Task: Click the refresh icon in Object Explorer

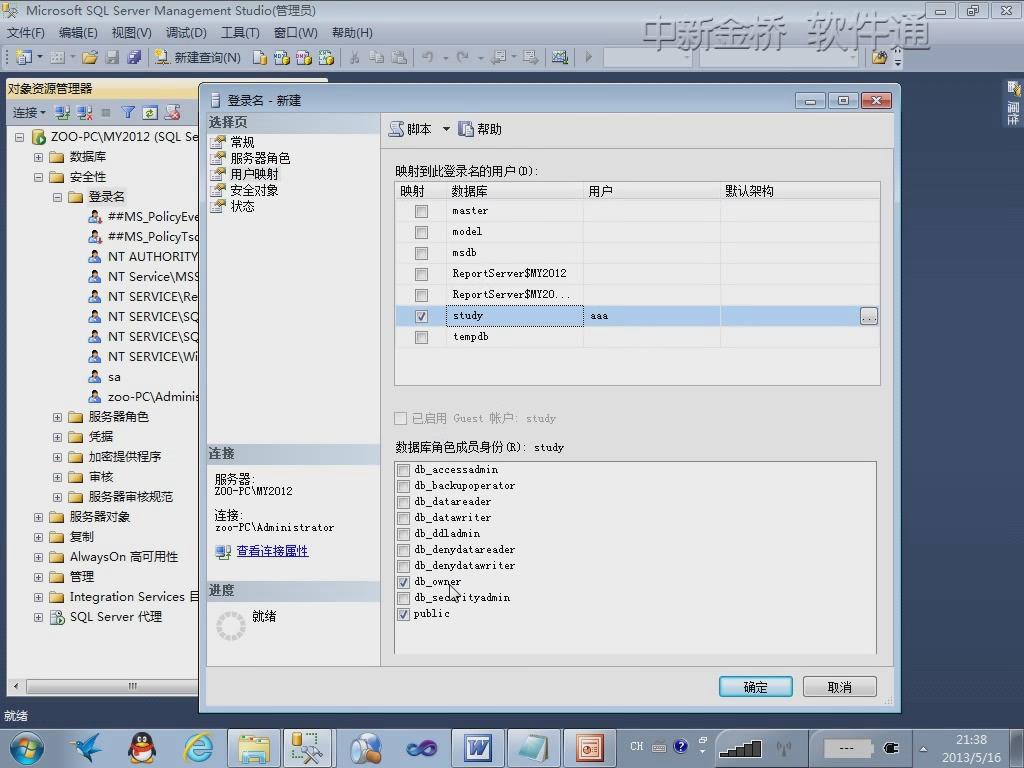Action: point(150,112)
